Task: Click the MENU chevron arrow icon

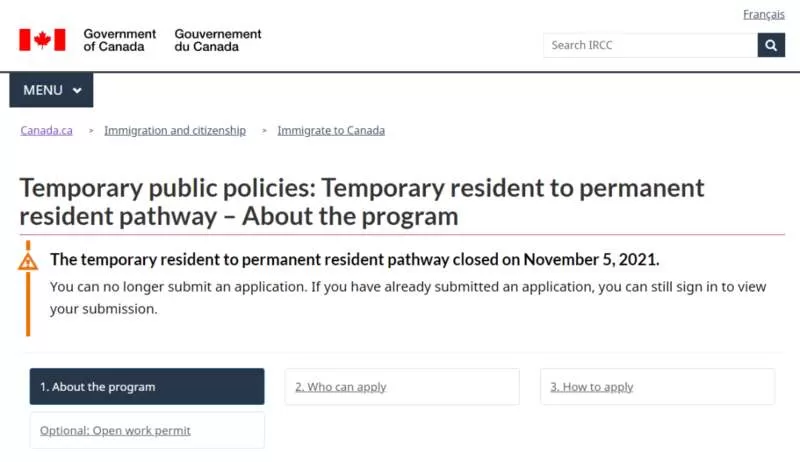Action: tap(77, 91)
